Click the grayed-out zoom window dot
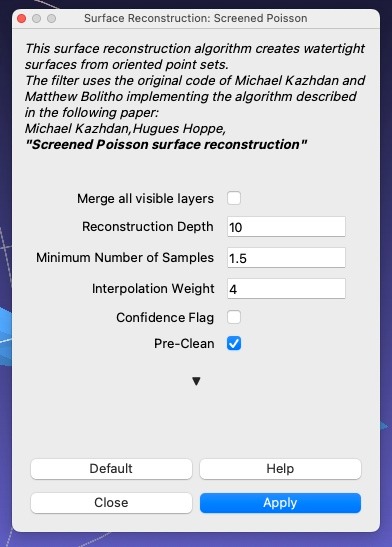The image size is (392, 547). point(52,18)
